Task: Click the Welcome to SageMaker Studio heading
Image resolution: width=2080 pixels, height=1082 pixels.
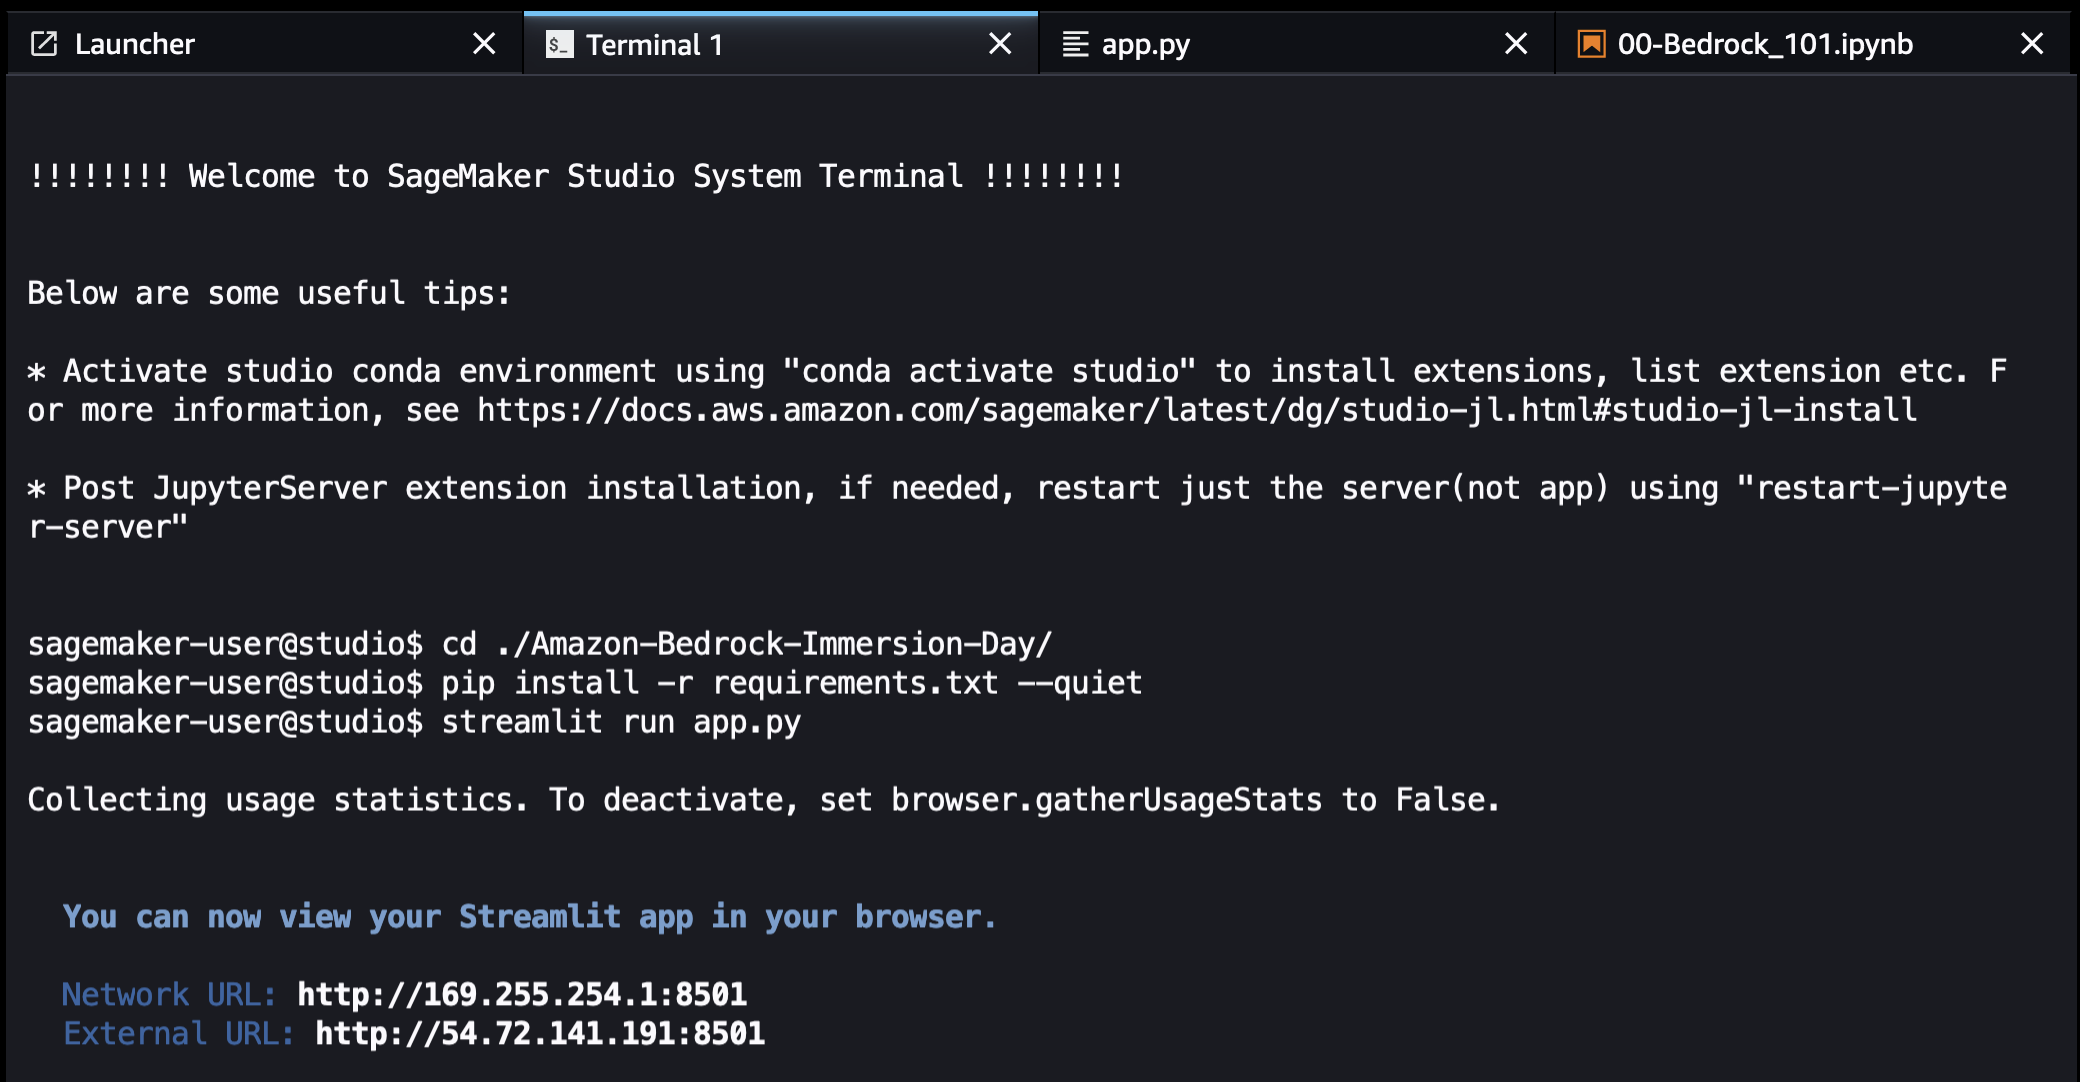Action: pyautogui.click(x=576, y=176)
